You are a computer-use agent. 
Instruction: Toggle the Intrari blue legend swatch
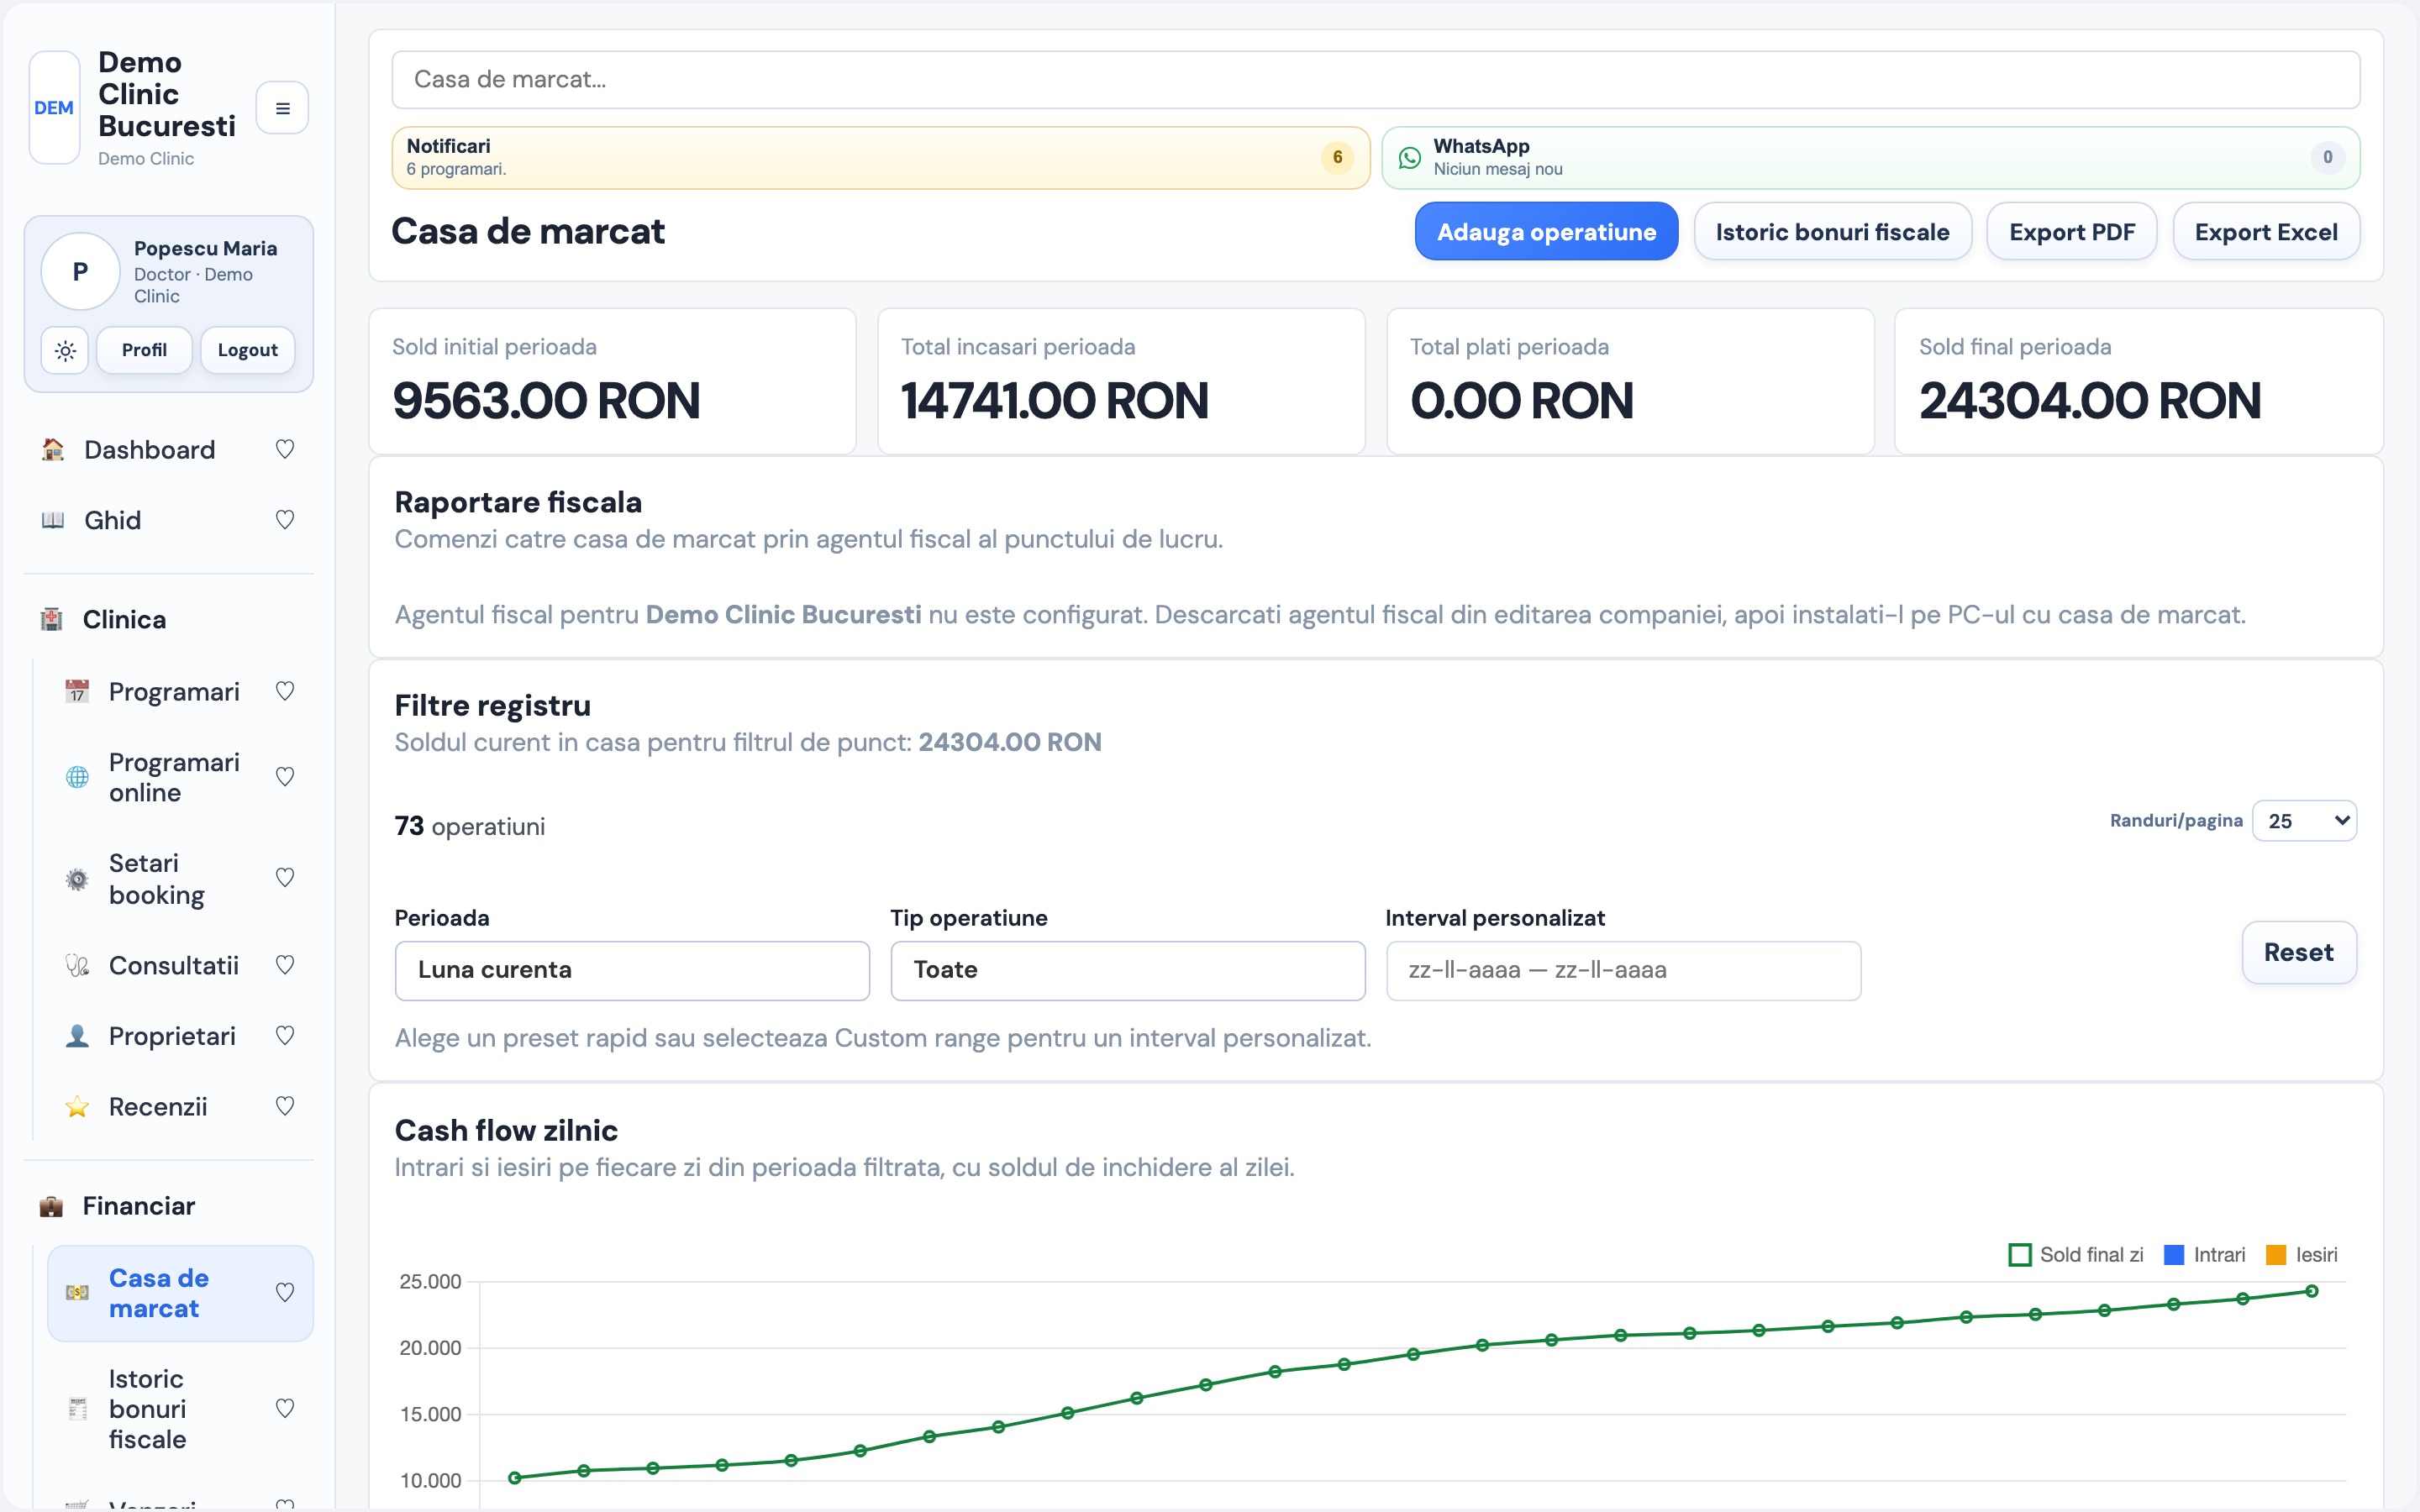[x=2174, y=1255]
